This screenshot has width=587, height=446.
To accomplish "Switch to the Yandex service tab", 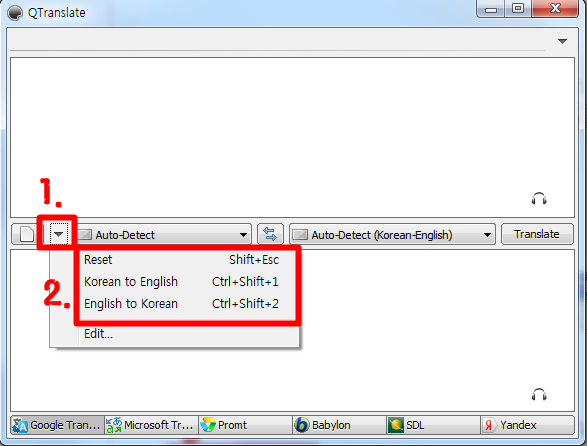I will click(527, 425).
